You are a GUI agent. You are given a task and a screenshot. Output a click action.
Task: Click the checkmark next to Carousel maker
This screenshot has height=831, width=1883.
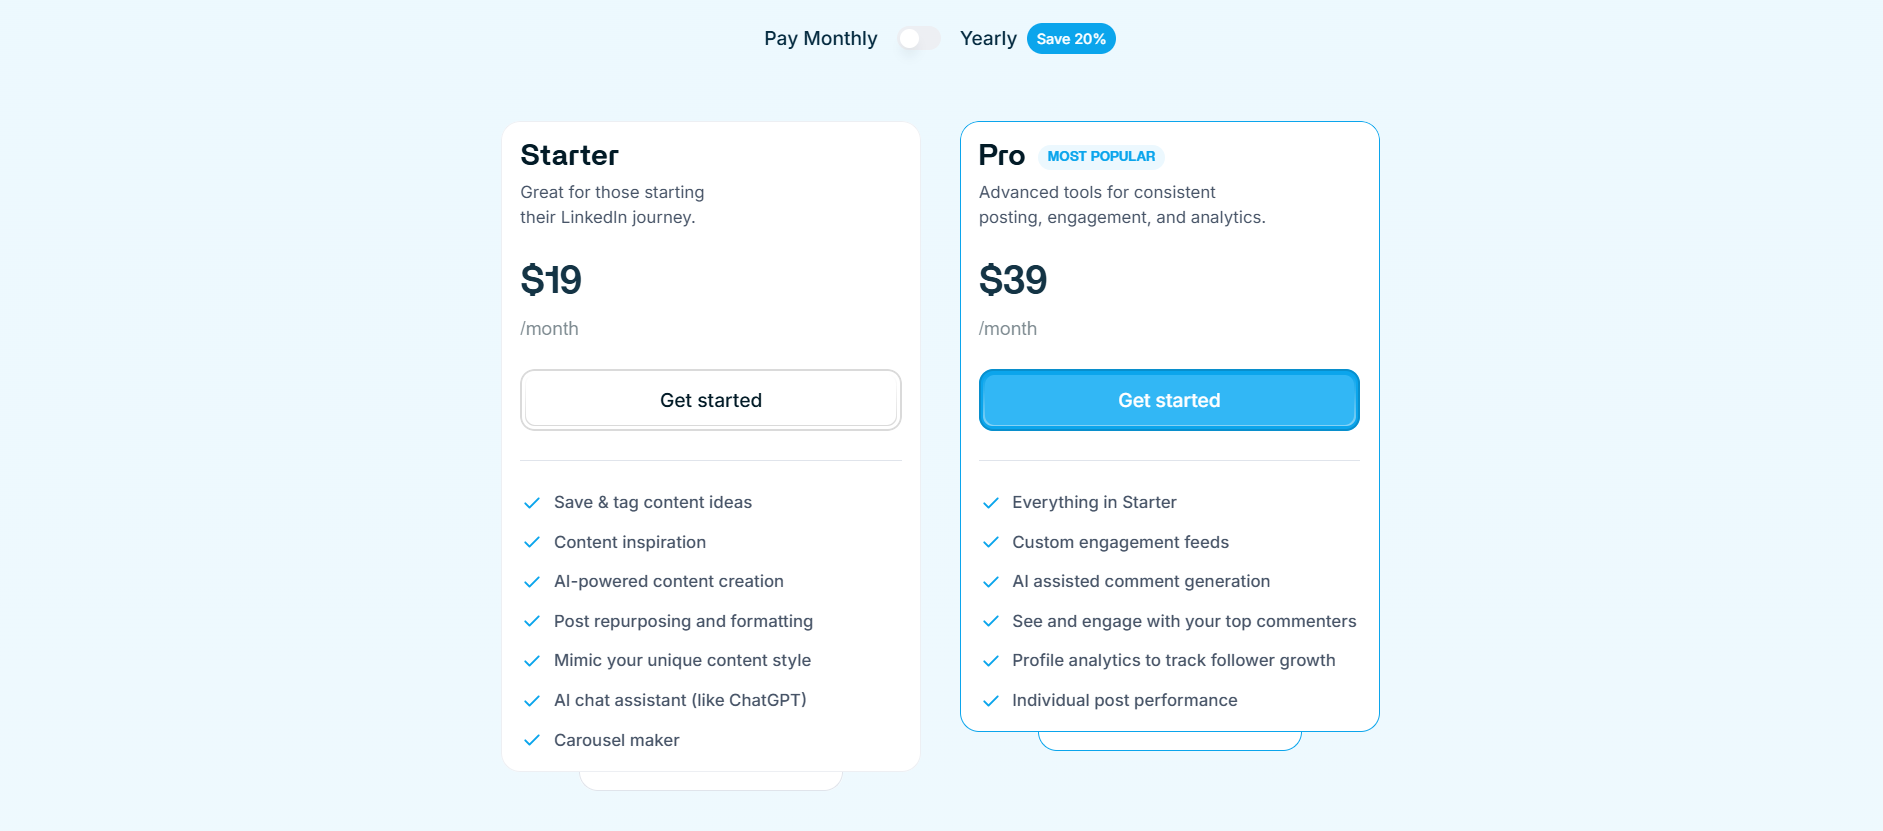pos(532,740)
